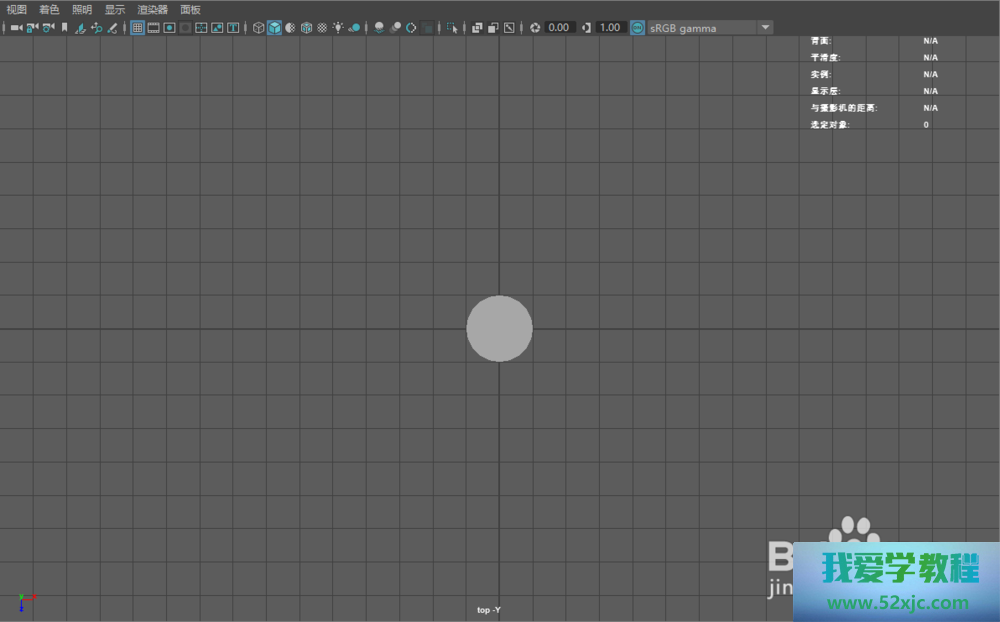
Task: Turn on use all lights
Action: [338, 28]
